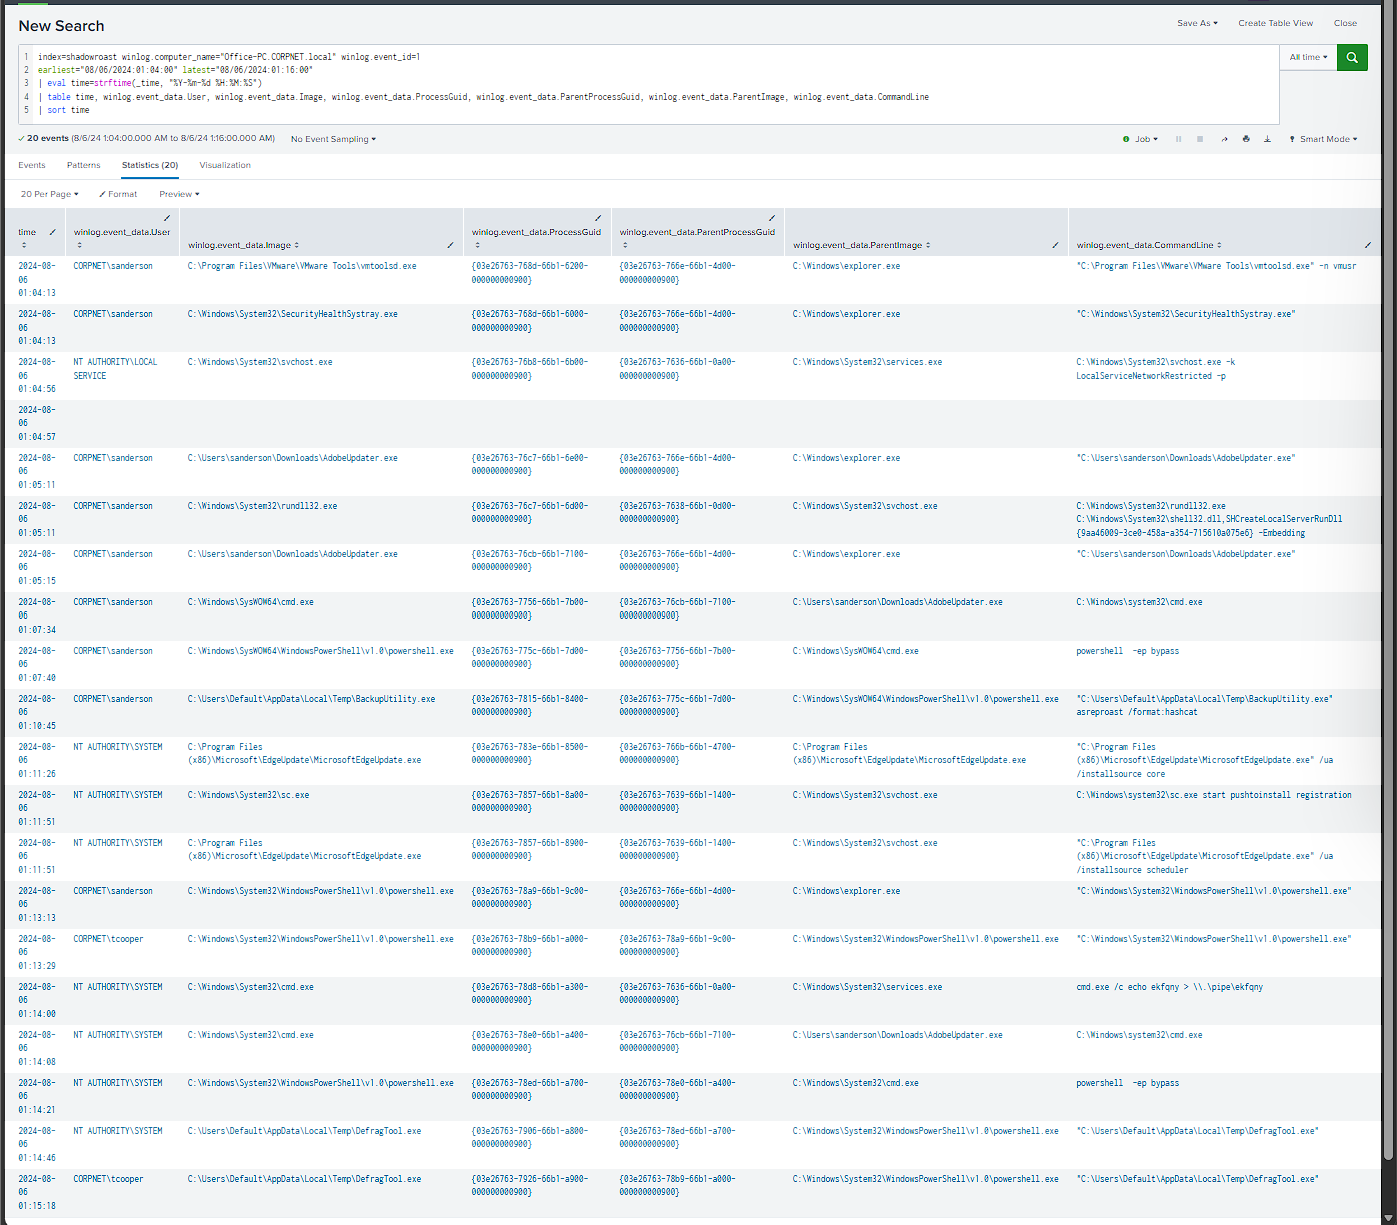Open No Event Sampling dropdown
This screenshot has height=1225, width=1397.
(333, 139)
